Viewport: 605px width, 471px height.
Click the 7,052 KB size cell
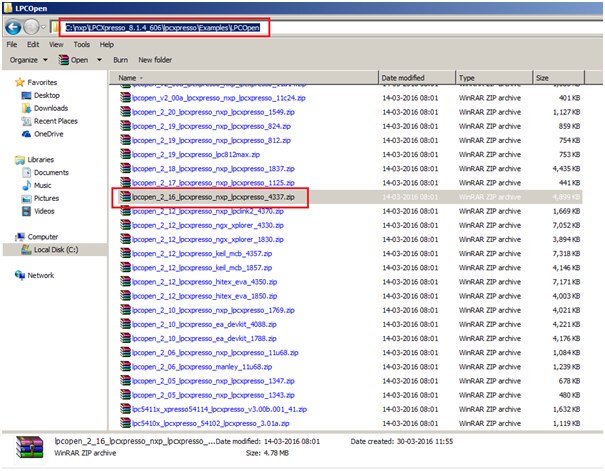pos(566,225)
